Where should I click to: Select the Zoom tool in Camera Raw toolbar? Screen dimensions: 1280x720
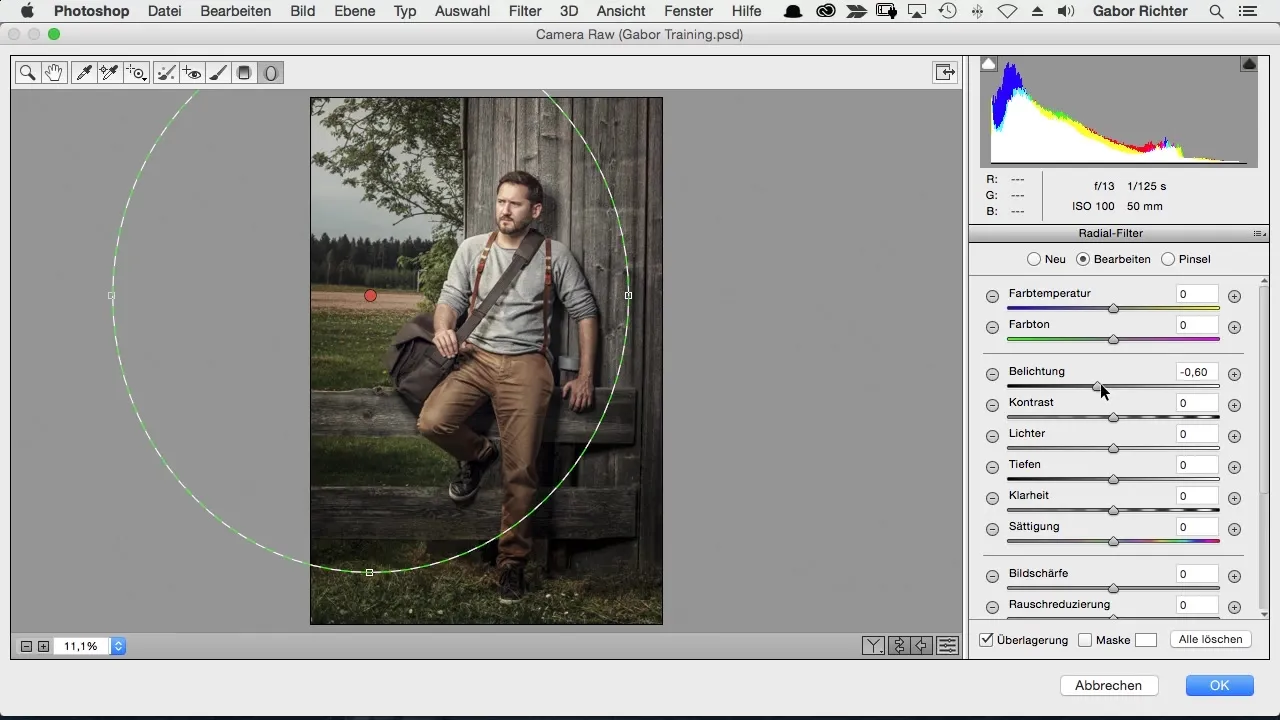28,73
